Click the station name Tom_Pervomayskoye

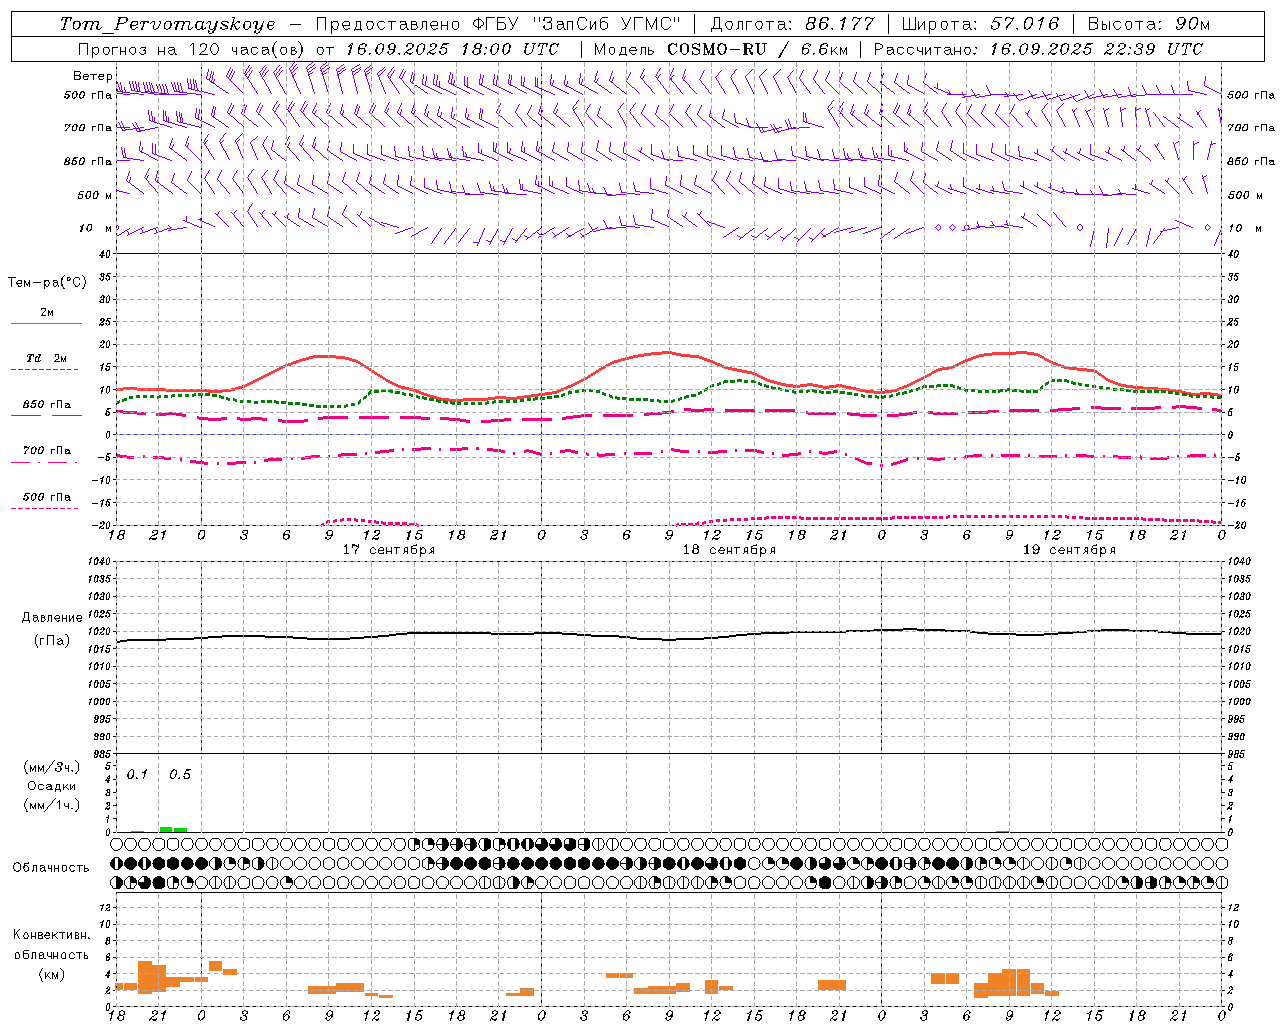168,24
